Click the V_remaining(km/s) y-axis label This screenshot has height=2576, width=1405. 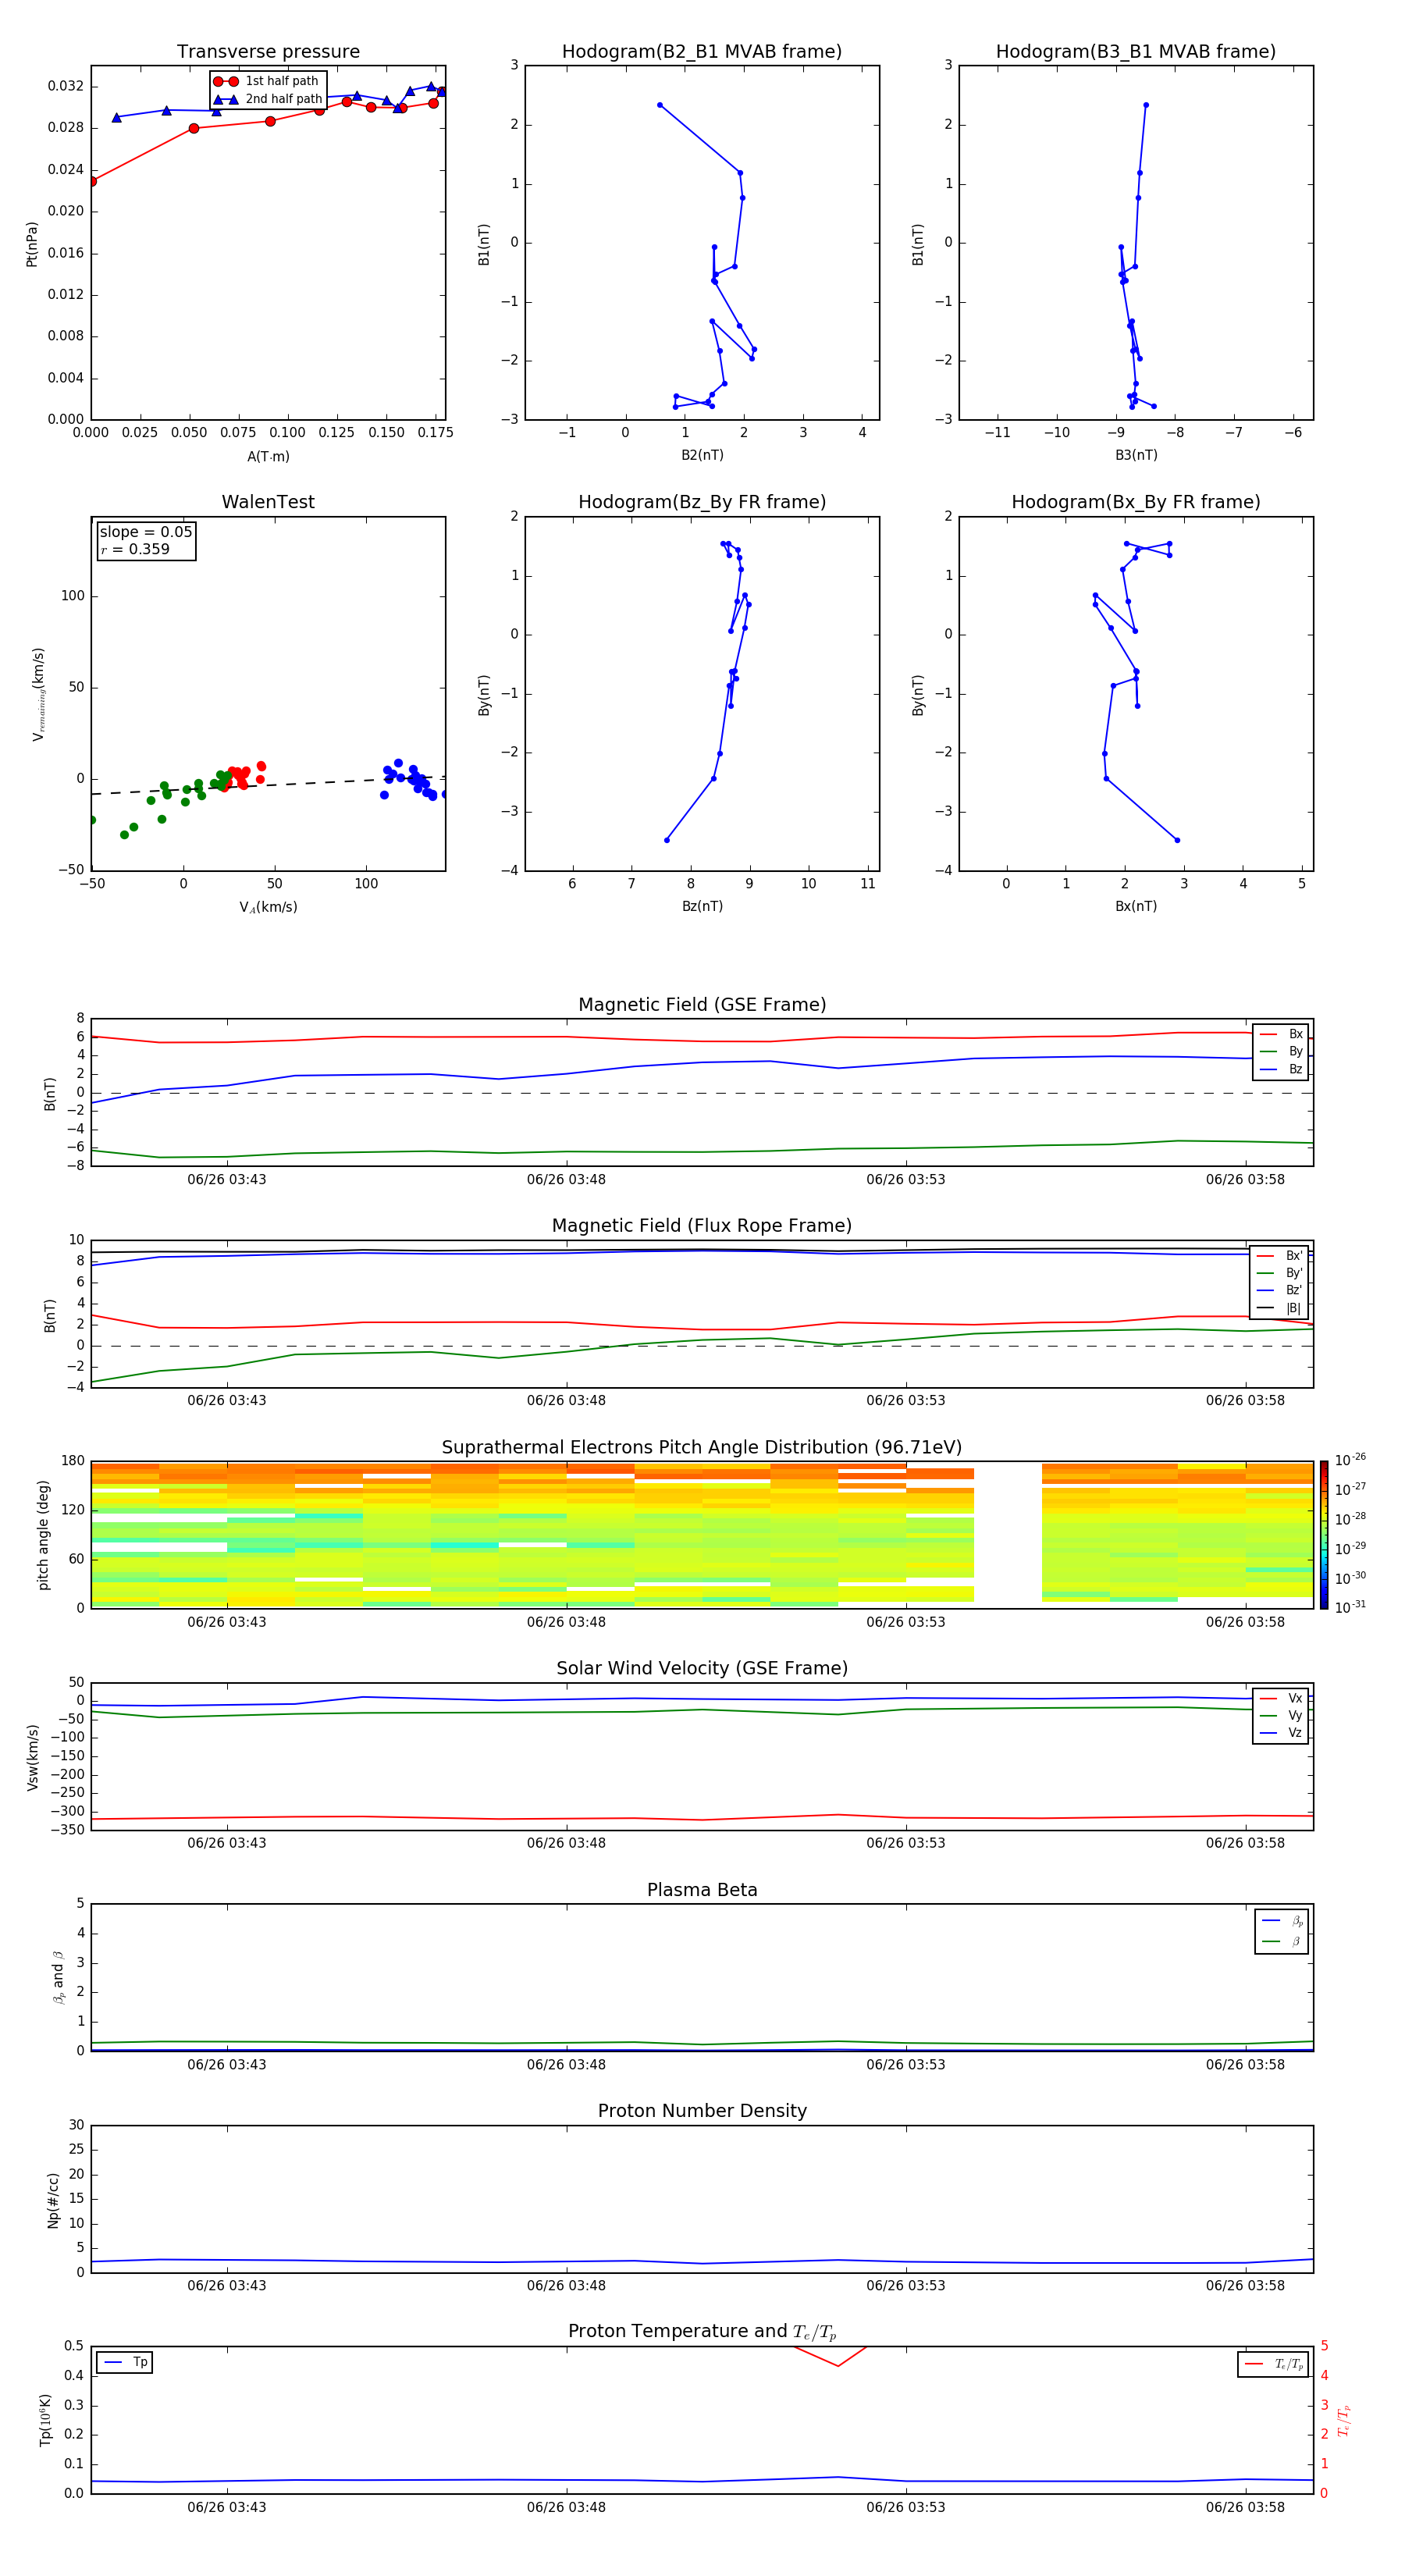(x=38, y=694)
